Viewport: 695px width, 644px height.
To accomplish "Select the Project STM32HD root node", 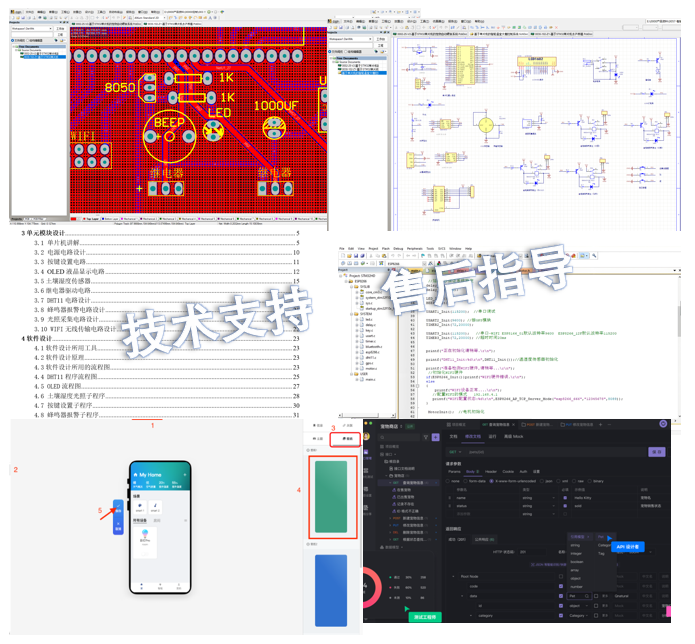I will pos(362,276).
